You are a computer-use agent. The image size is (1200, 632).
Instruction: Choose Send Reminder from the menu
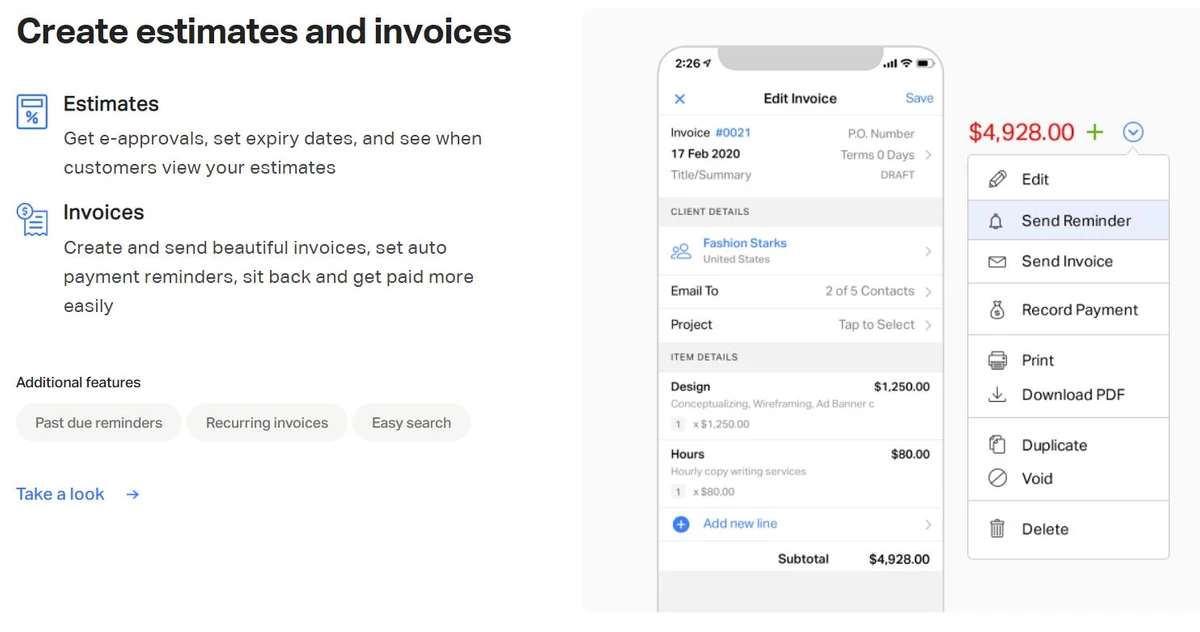1068,221
